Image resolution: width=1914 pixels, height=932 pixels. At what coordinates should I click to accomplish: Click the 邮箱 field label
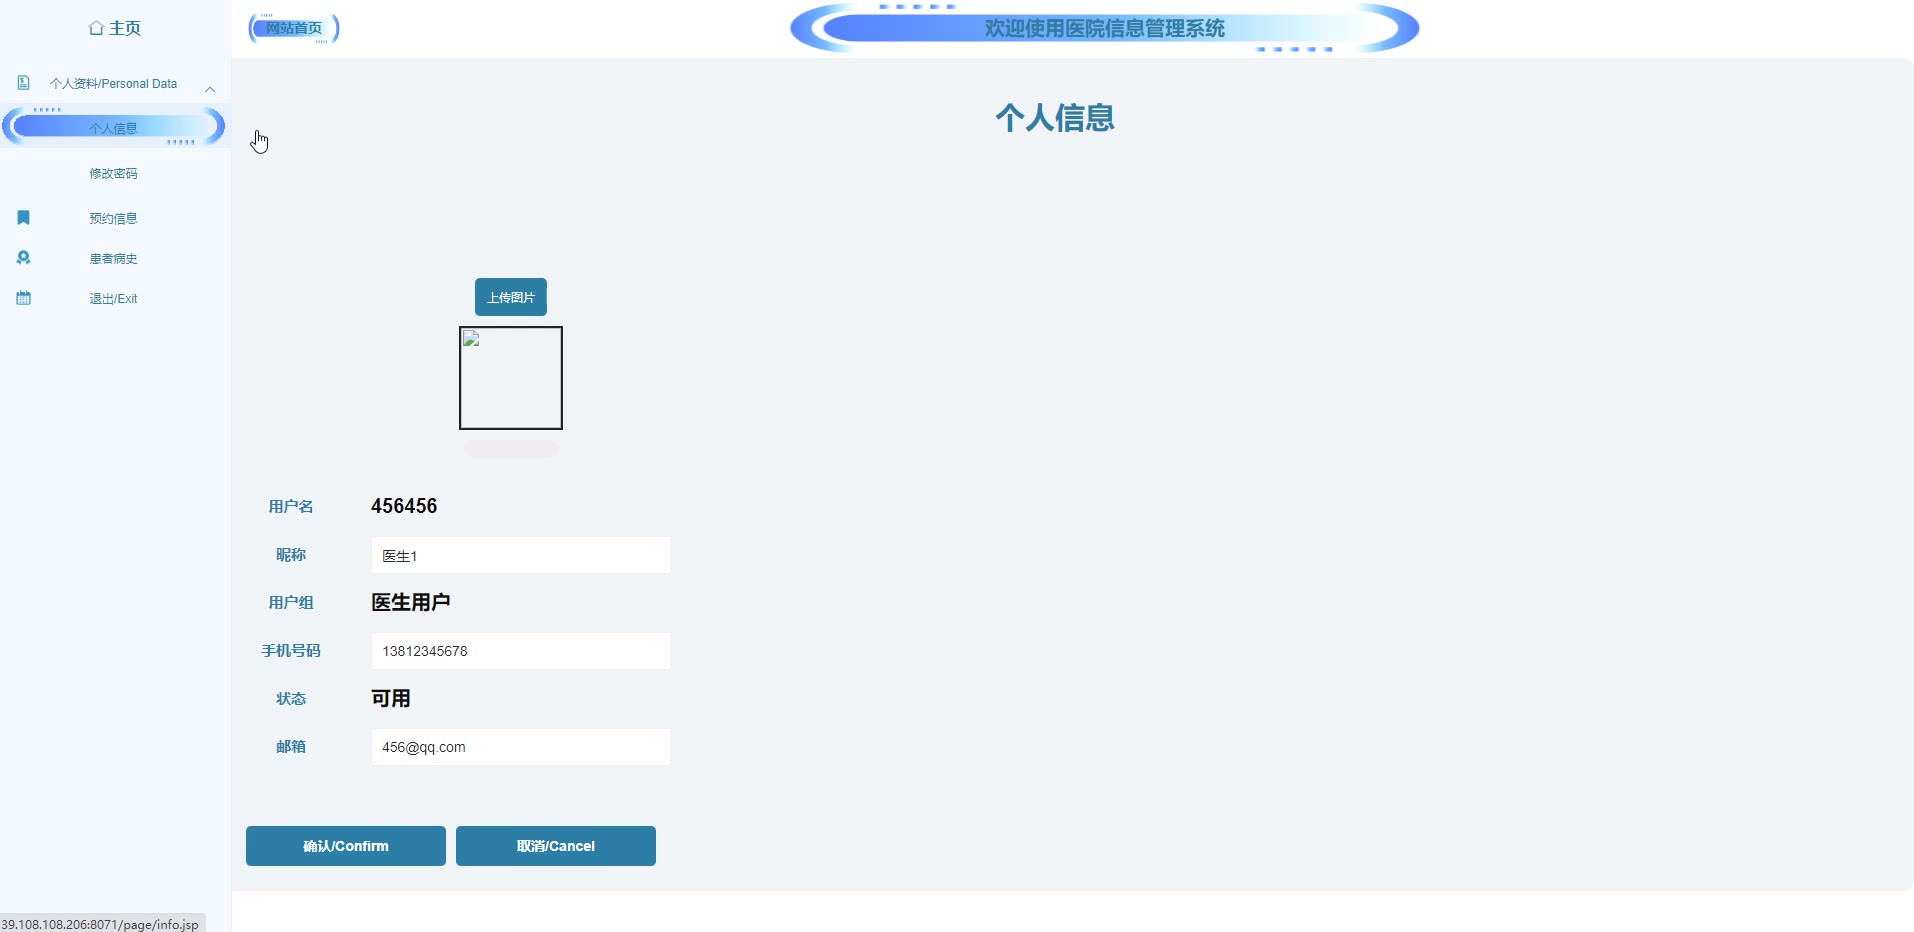(291, 746)
